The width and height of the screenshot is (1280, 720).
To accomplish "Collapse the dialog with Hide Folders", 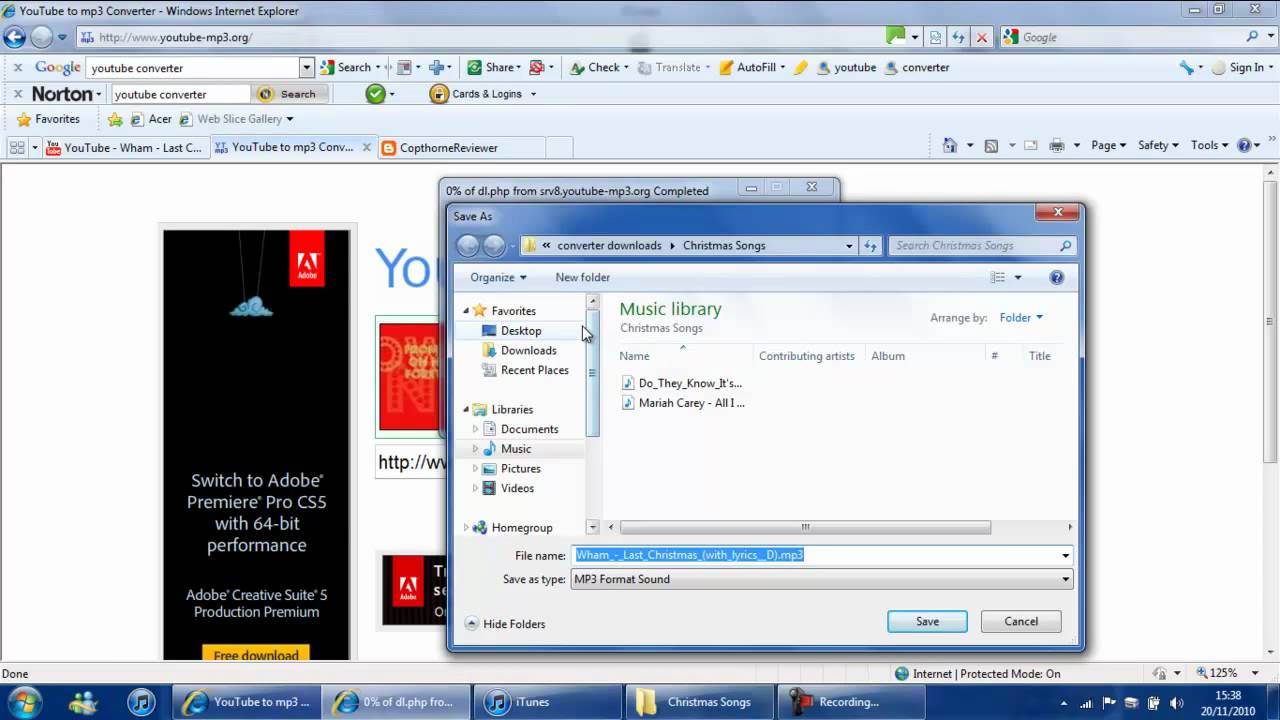I will [x=505, y=624].
